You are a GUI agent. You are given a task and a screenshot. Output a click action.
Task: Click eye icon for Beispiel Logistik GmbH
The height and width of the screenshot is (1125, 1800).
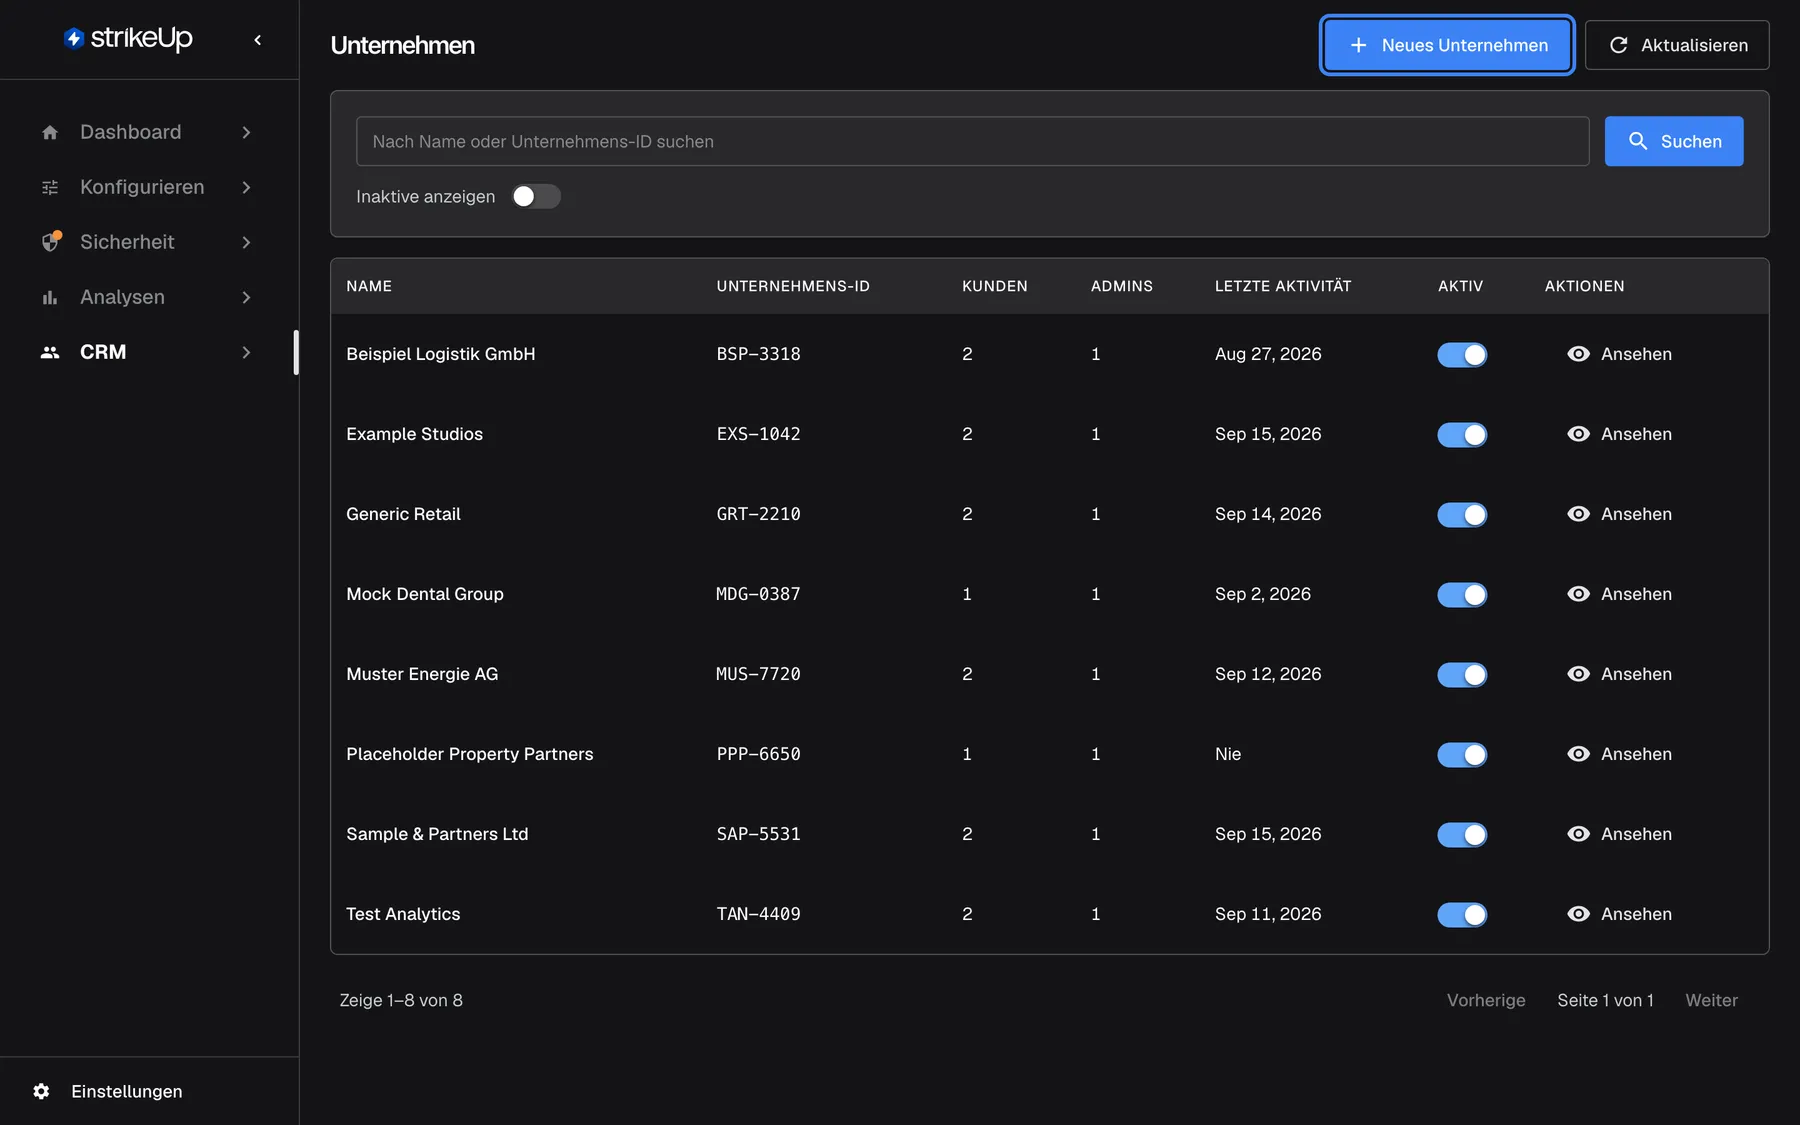[x=1578, y=354]
